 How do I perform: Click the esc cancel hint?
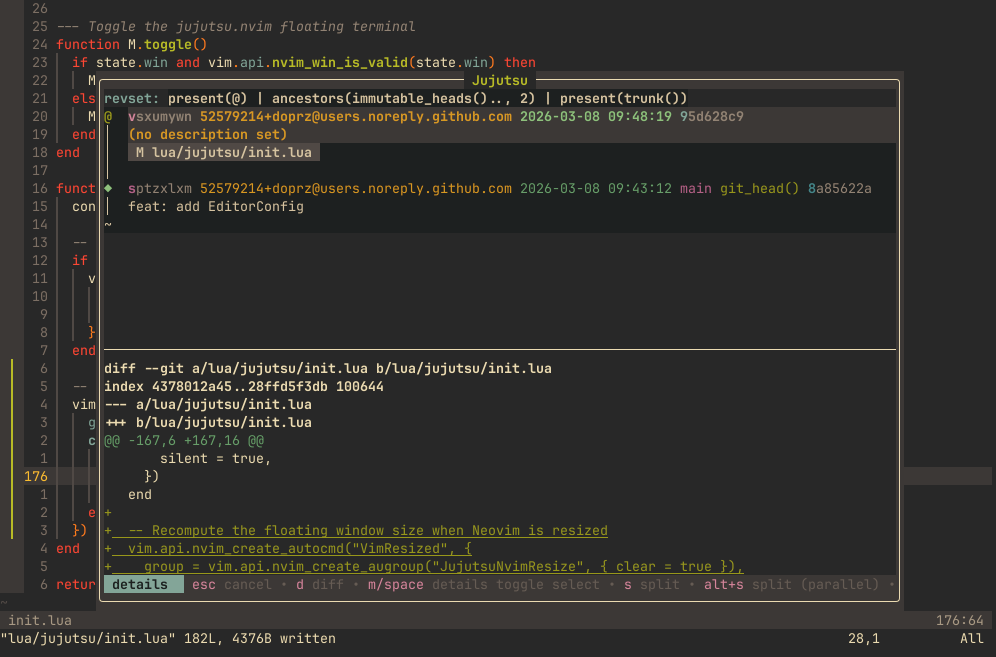(232, 585)
